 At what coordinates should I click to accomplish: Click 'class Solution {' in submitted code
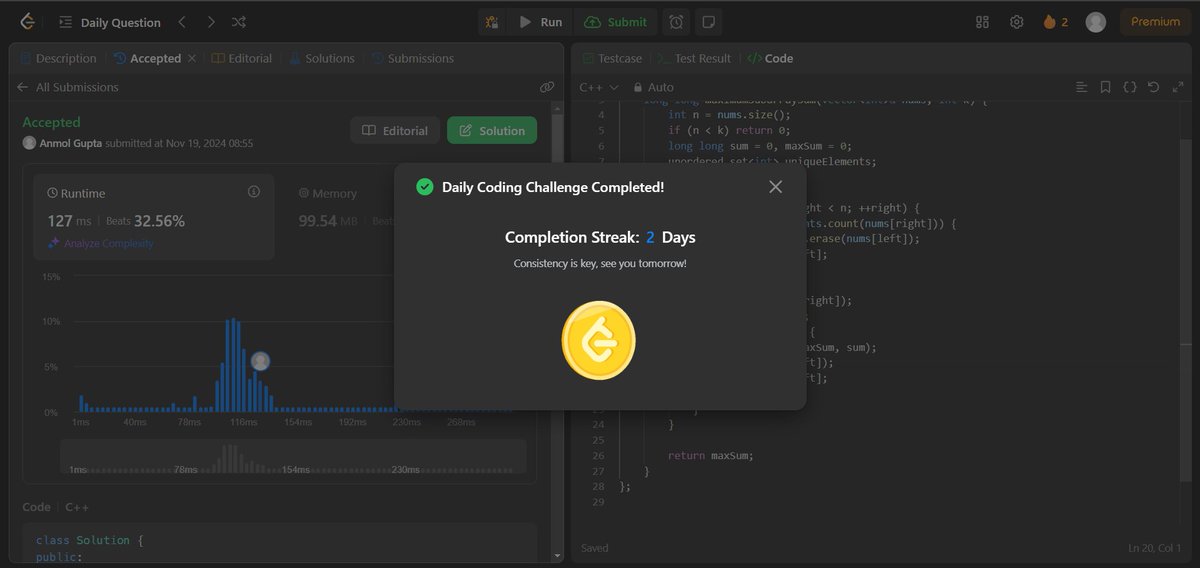[90, 540]
